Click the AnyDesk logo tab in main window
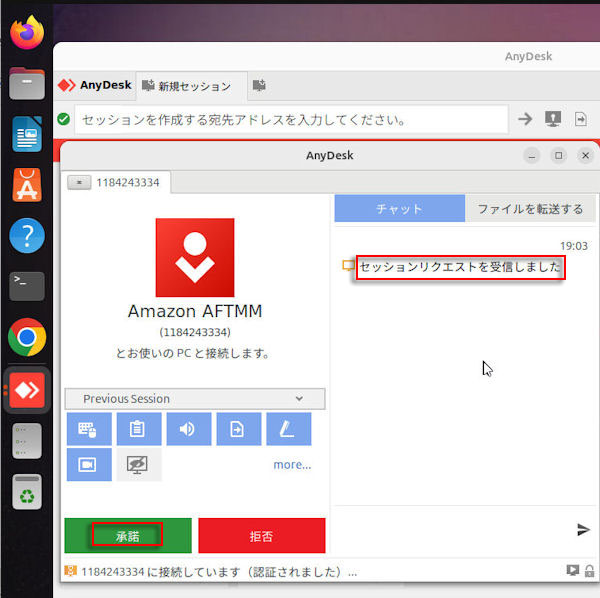This screenshot has height=598, width=600. click(x=95, y=85)
